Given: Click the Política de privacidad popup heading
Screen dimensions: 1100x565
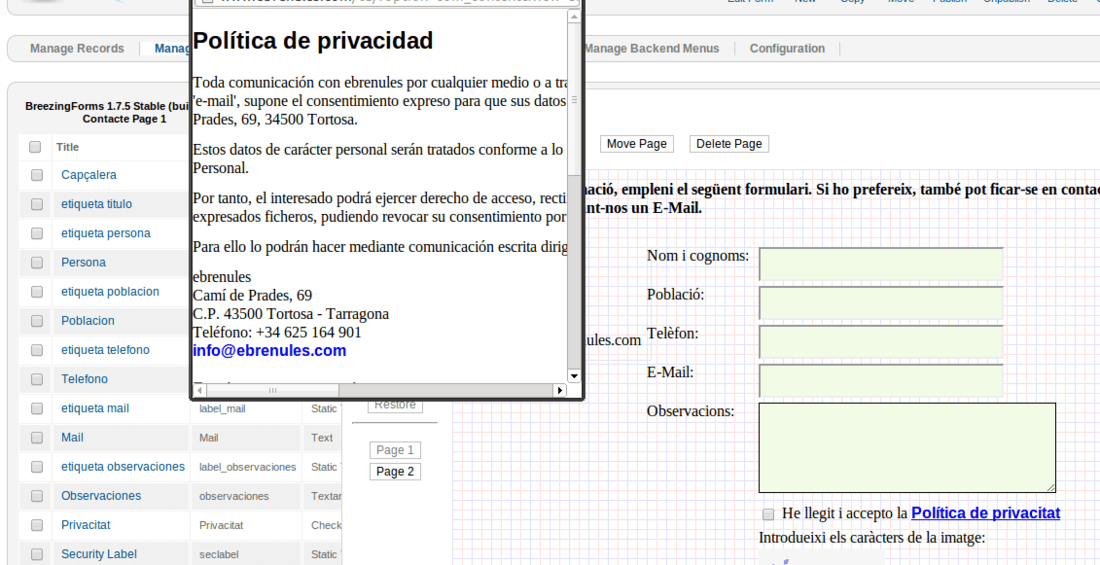Looking at the screenshot, I should coord(313,41).
